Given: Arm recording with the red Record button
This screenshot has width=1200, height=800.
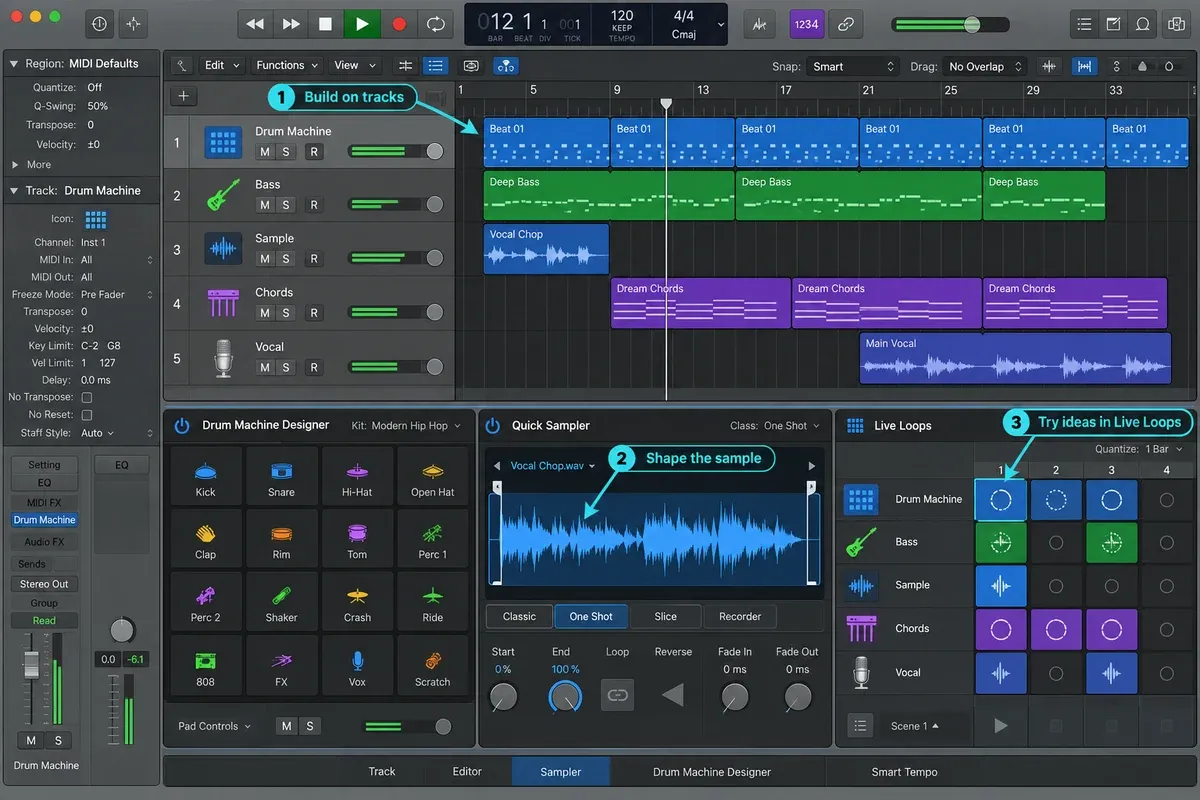Looking at the screenshot, I should [399, 23].
